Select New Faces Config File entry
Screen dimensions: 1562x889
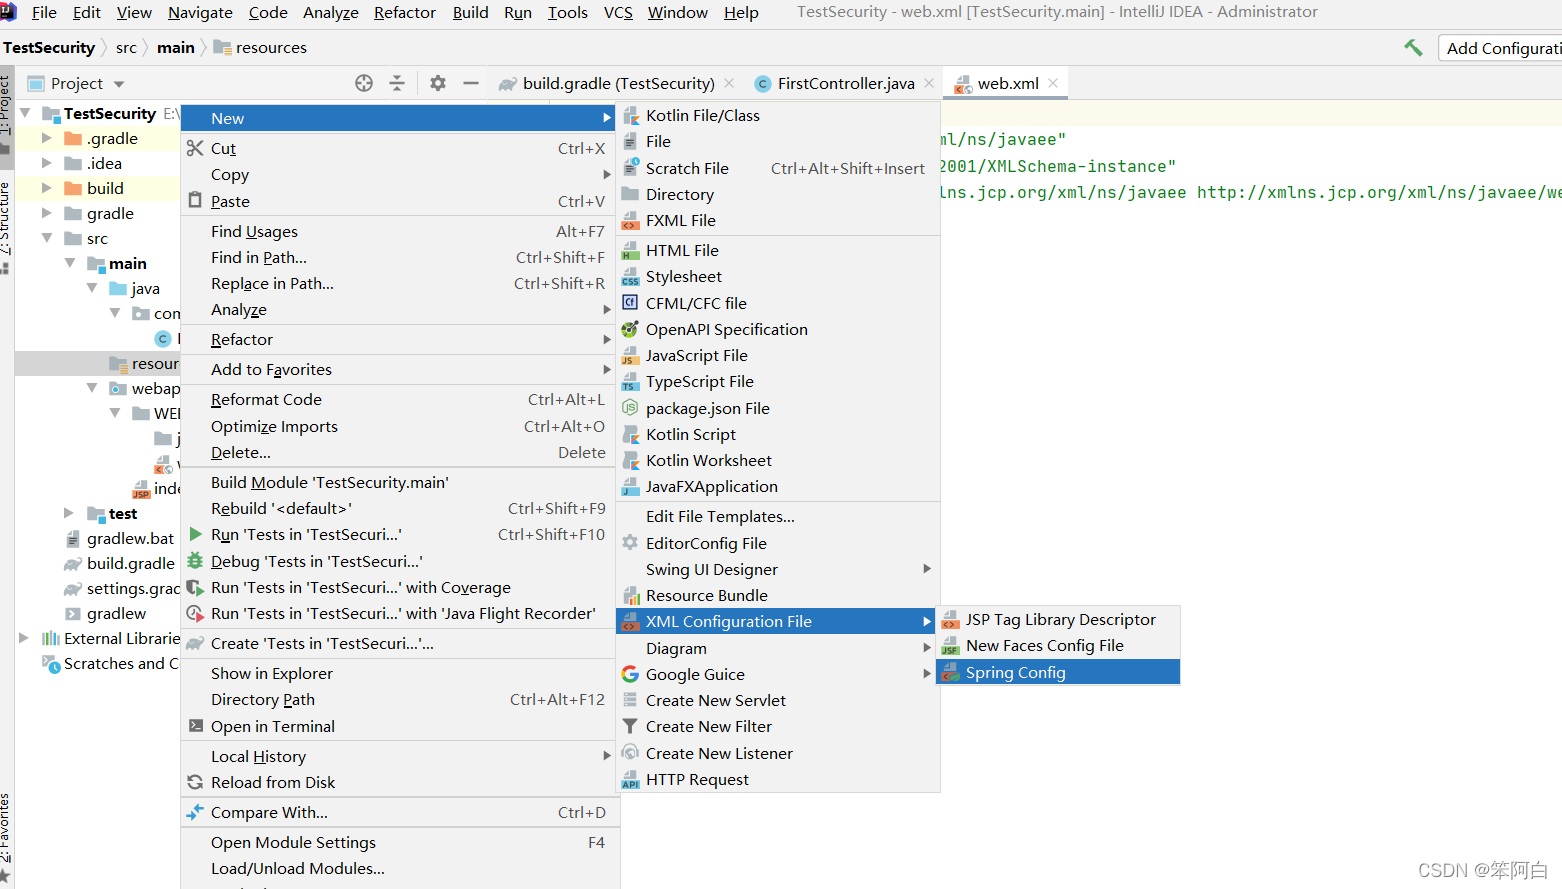tap(1058, 645)
